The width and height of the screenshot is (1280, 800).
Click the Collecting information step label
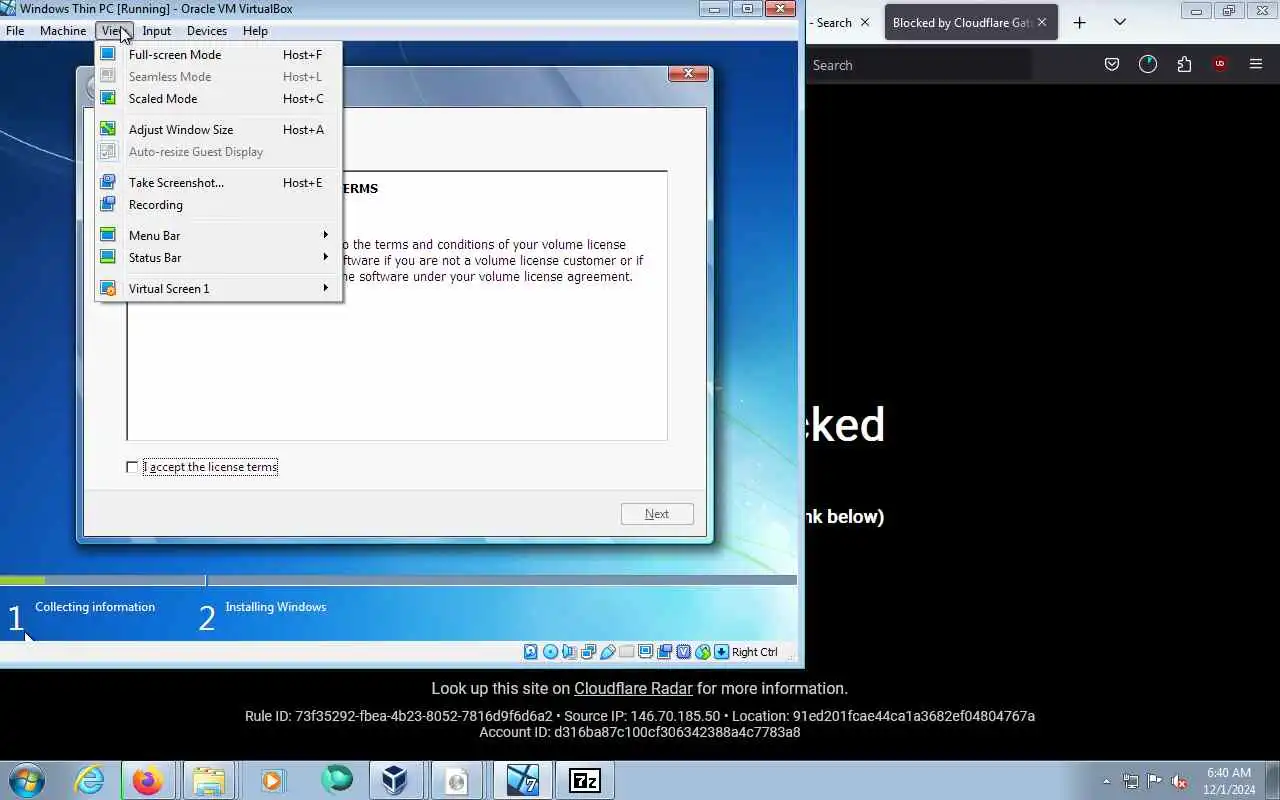(x=95, y=607)
